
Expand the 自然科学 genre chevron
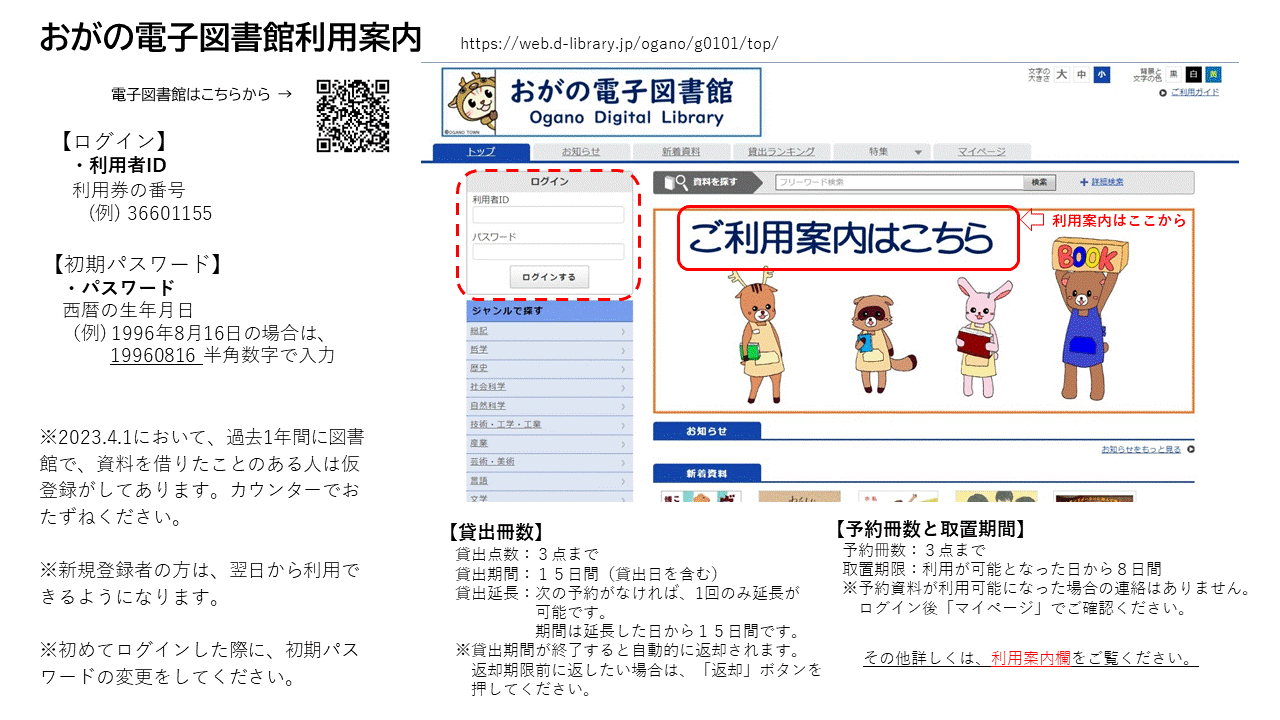click(623, 406)
